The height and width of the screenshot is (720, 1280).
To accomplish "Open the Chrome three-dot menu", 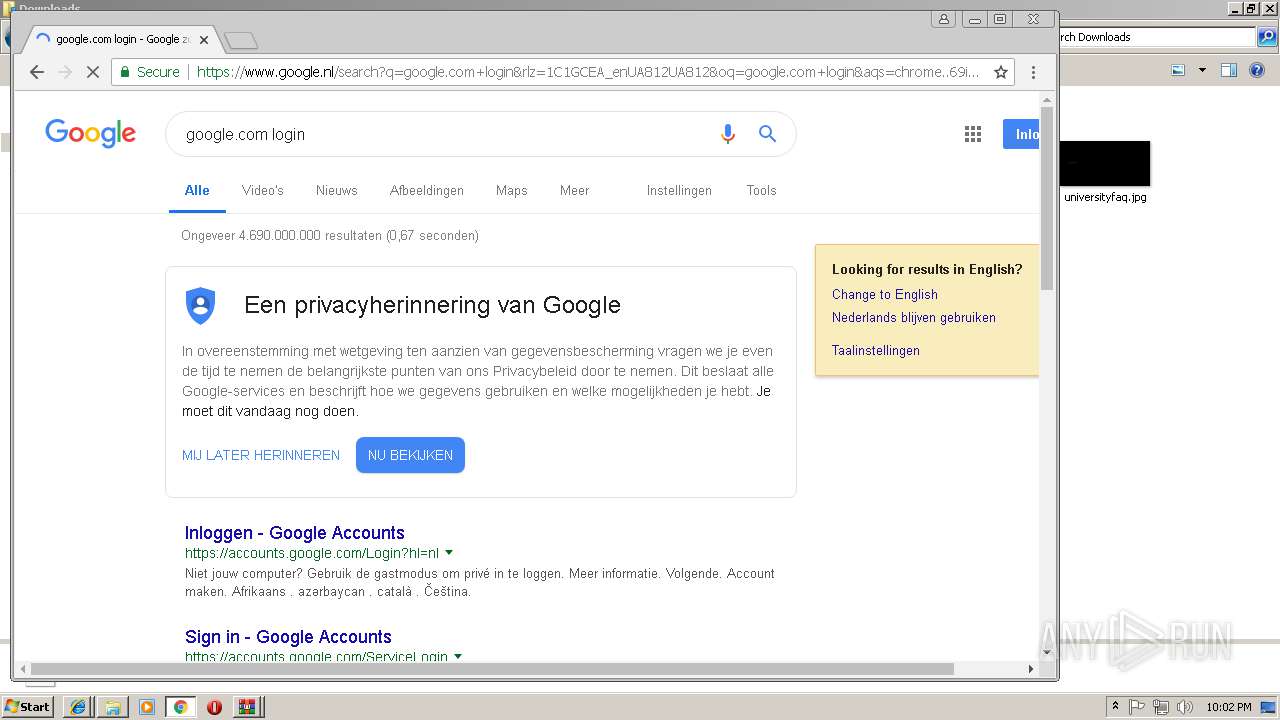I will (1033, 72).
